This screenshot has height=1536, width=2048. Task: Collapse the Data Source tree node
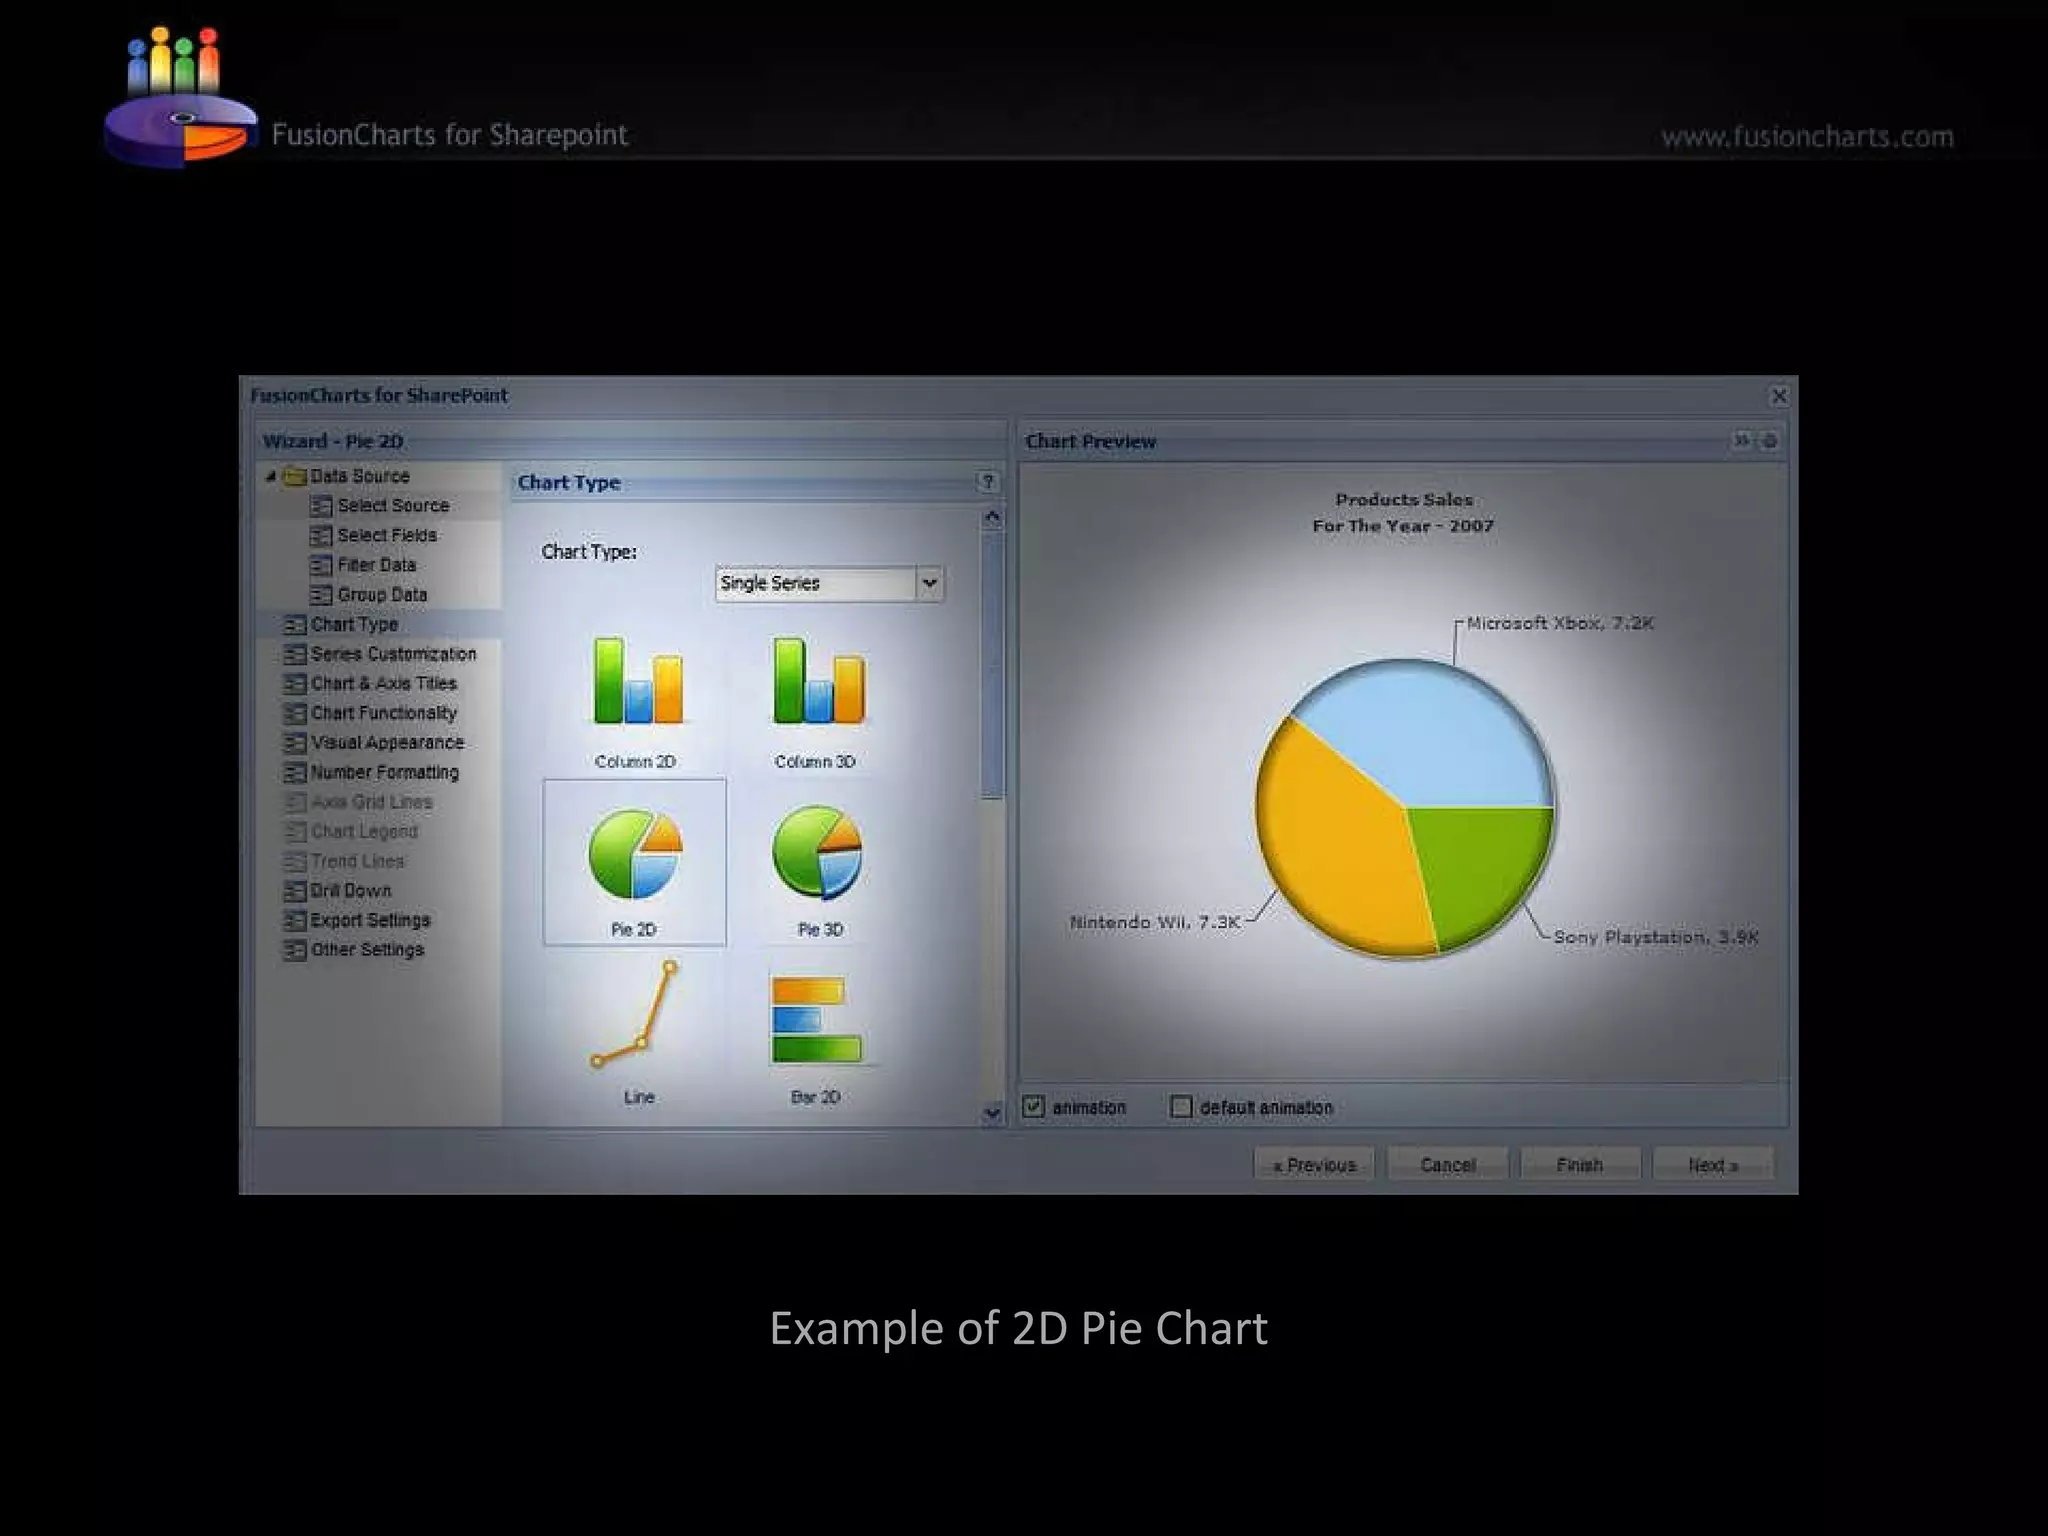(x=270, y=477)
